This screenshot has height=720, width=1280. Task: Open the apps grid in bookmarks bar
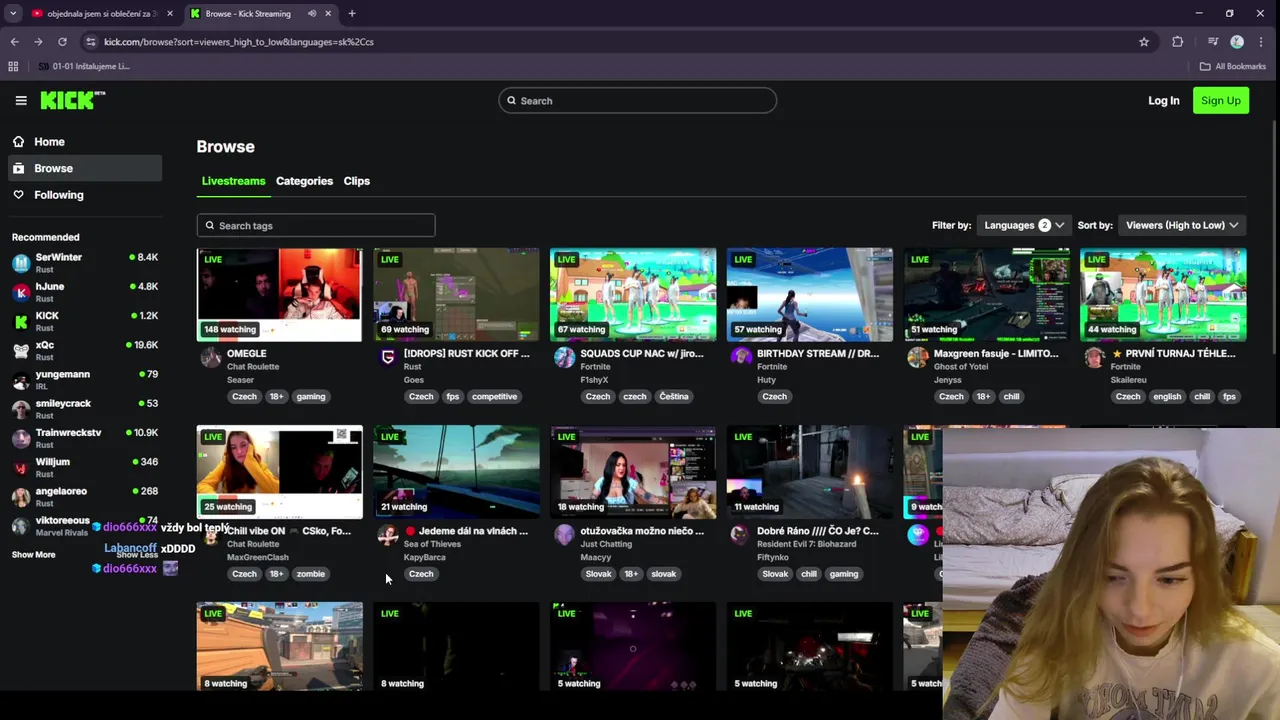[x=13, y=66]
